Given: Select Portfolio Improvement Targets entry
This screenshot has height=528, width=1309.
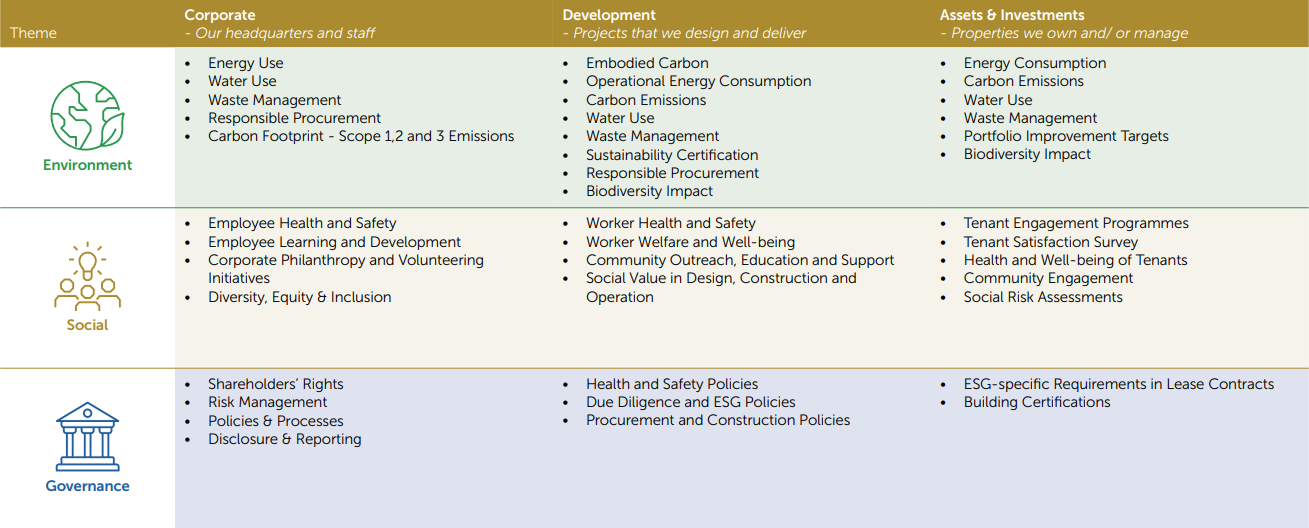Looking at the screenshot, I should click(x=1066, y=136).
